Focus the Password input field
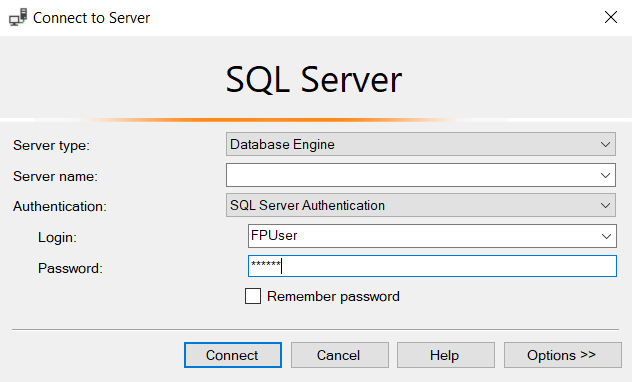632x382 pixels. click(432, 266)
